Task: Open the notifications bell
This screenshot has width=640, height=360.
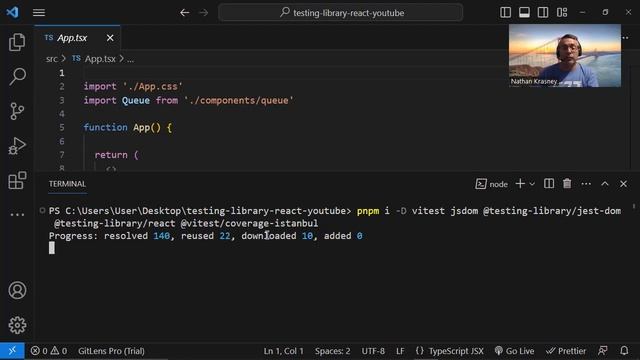Action: tap(624, 351)
